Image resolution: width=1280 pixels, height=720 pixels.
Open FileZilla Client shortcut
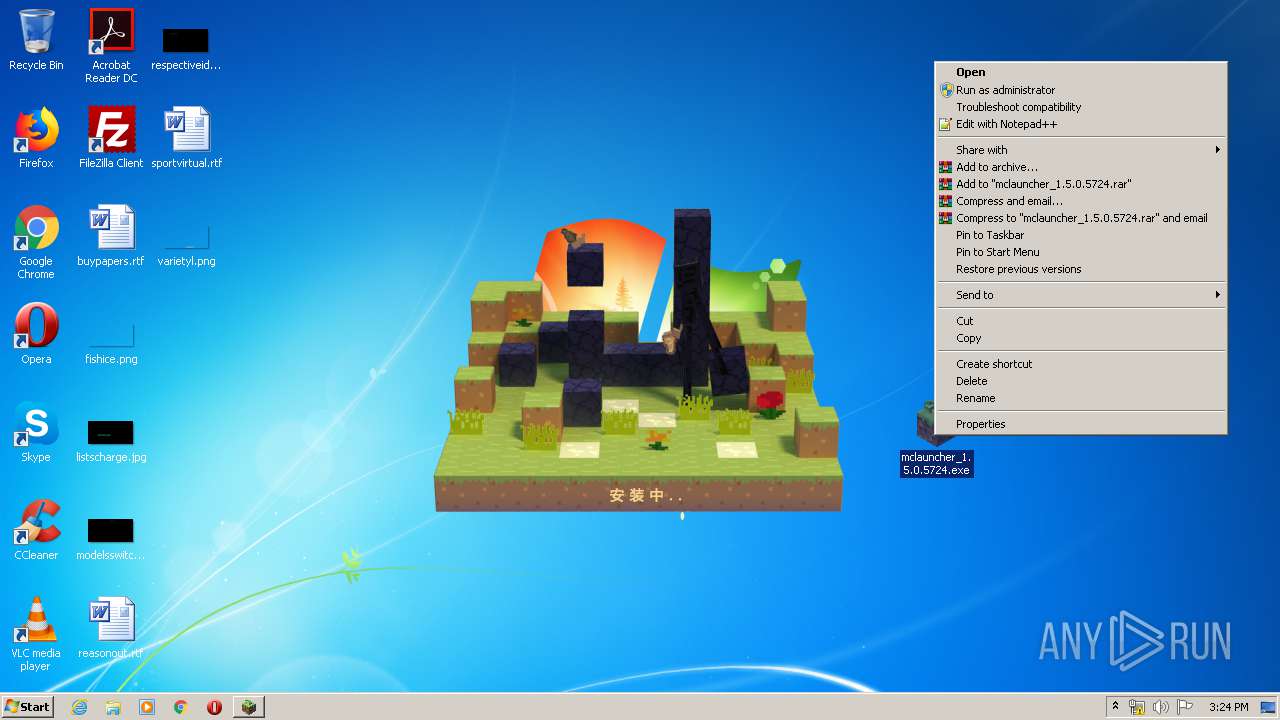tap(111, 138)
